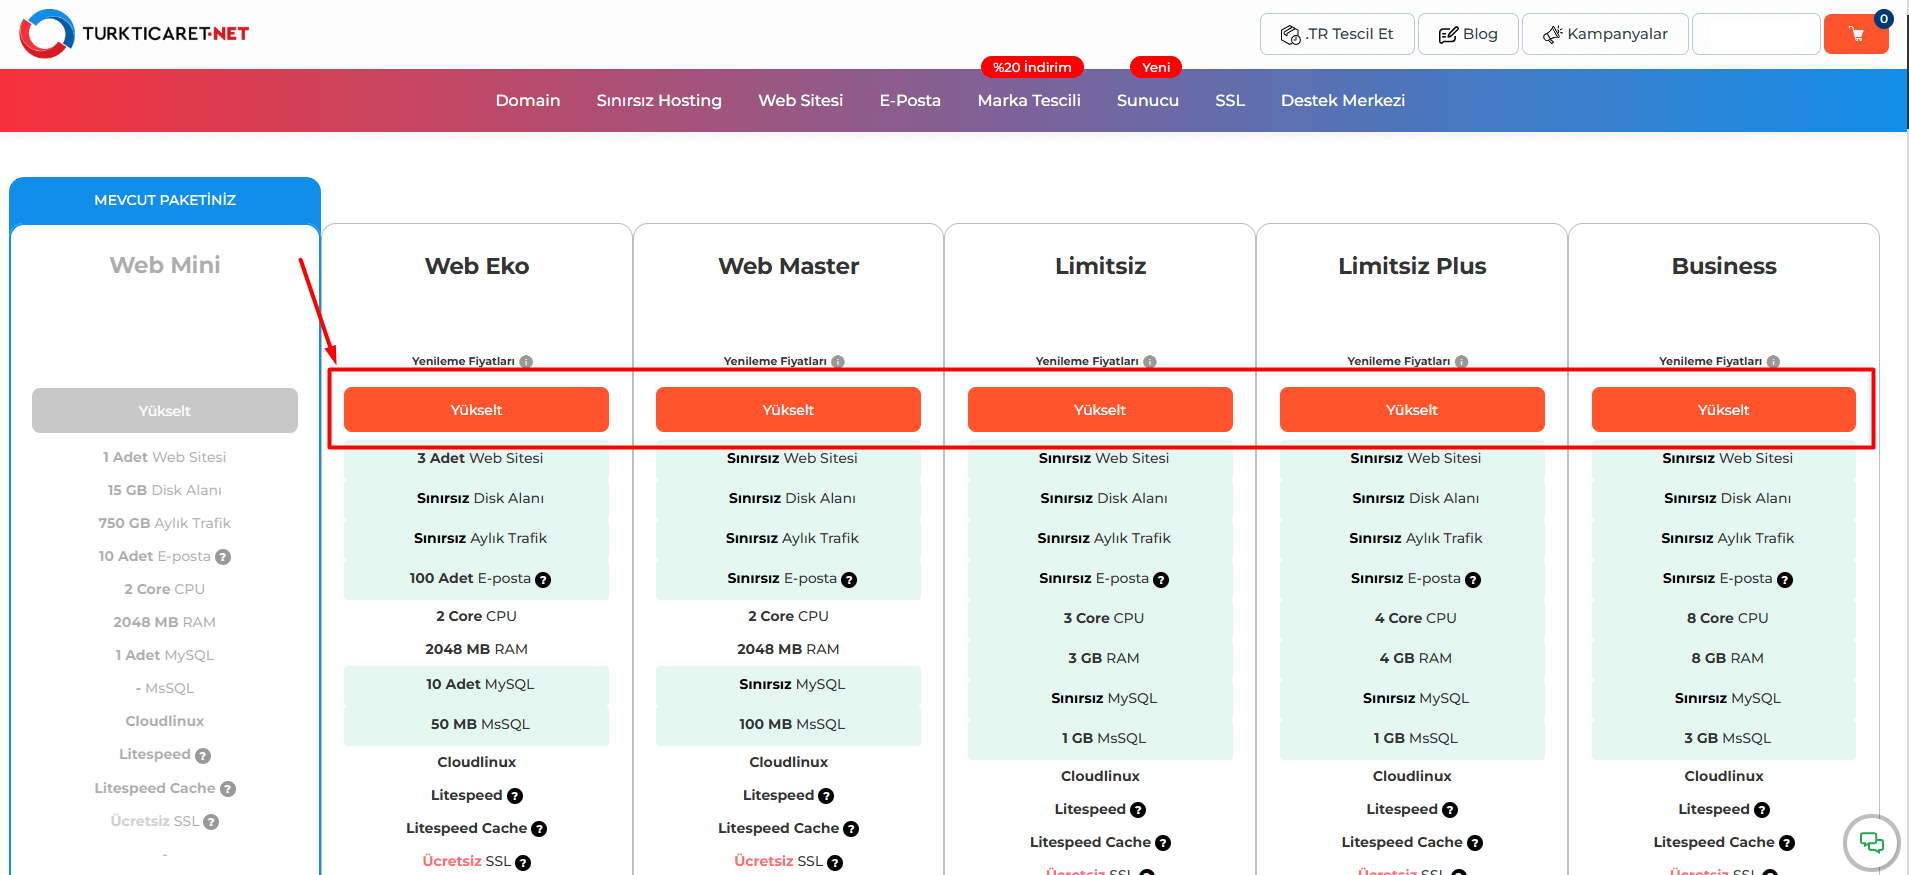Click info icon beside Business Yenileme Fiyatları
The width and height of the screenshot is (1909, 875).
[1773, 362]
